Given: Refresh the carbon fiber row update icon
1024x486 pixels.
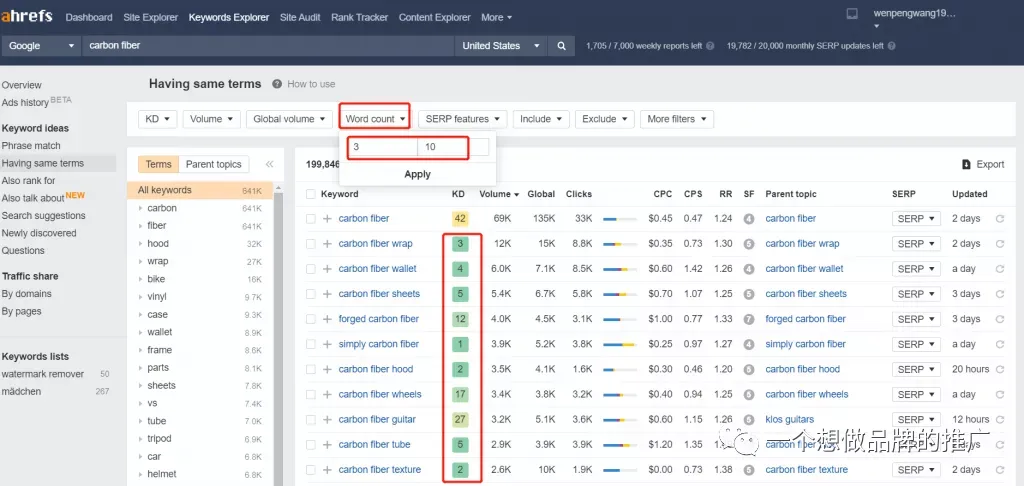Looking at the screenshot, I should point(999,219).
